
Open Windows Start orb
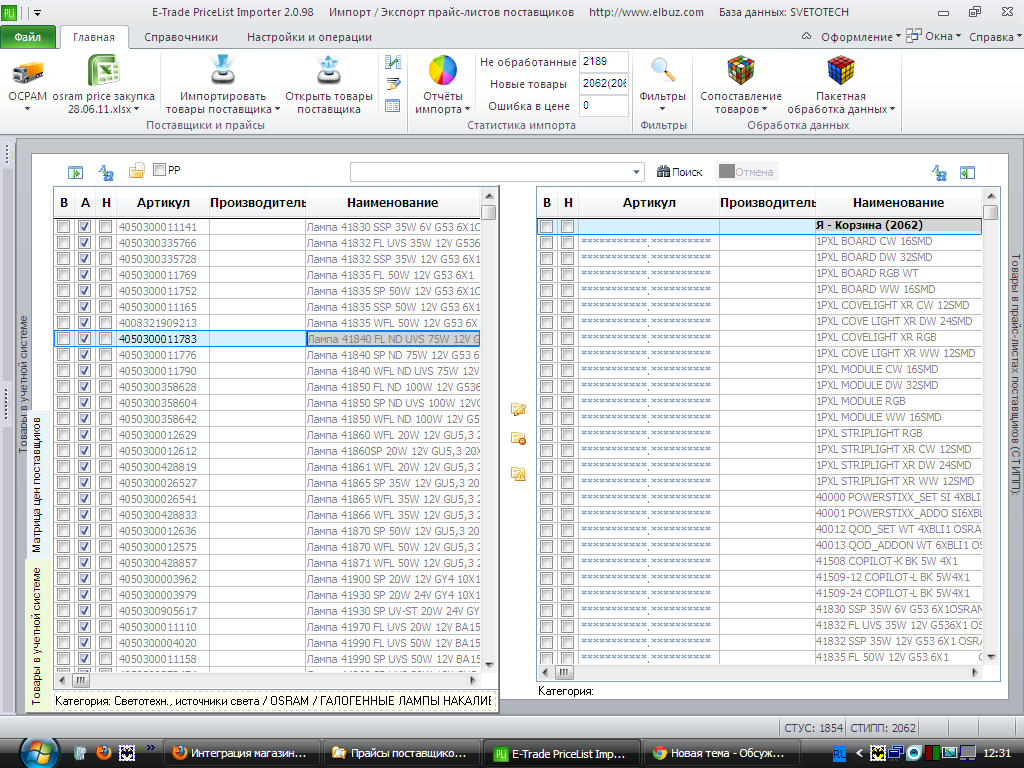point(39,753)
